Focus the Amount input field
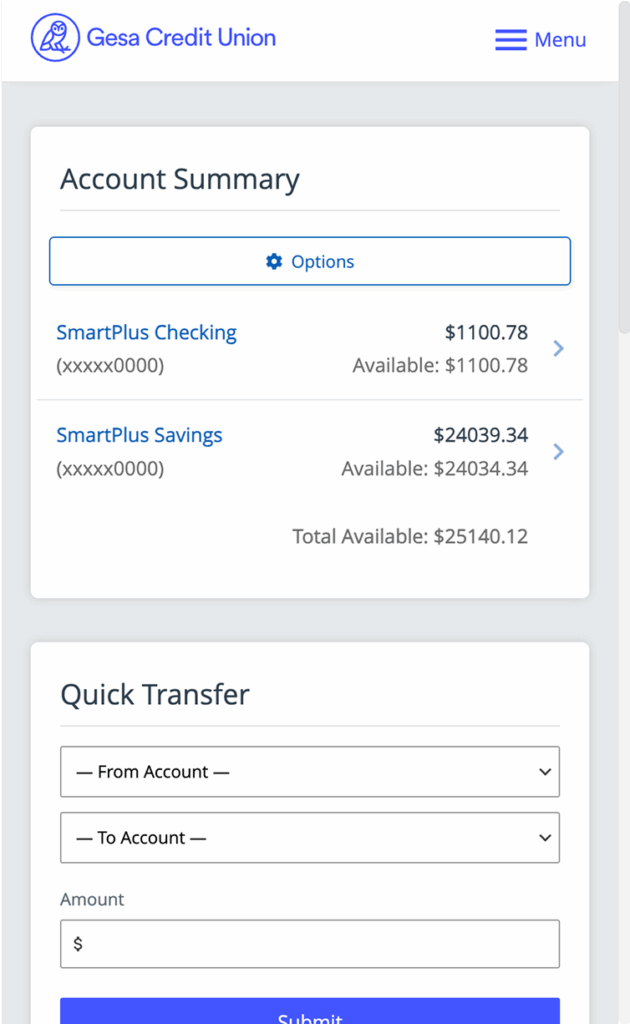Image resolution: width=630 pixels, height=1024 pixels. pyautogui.click(x=309, y=944)
